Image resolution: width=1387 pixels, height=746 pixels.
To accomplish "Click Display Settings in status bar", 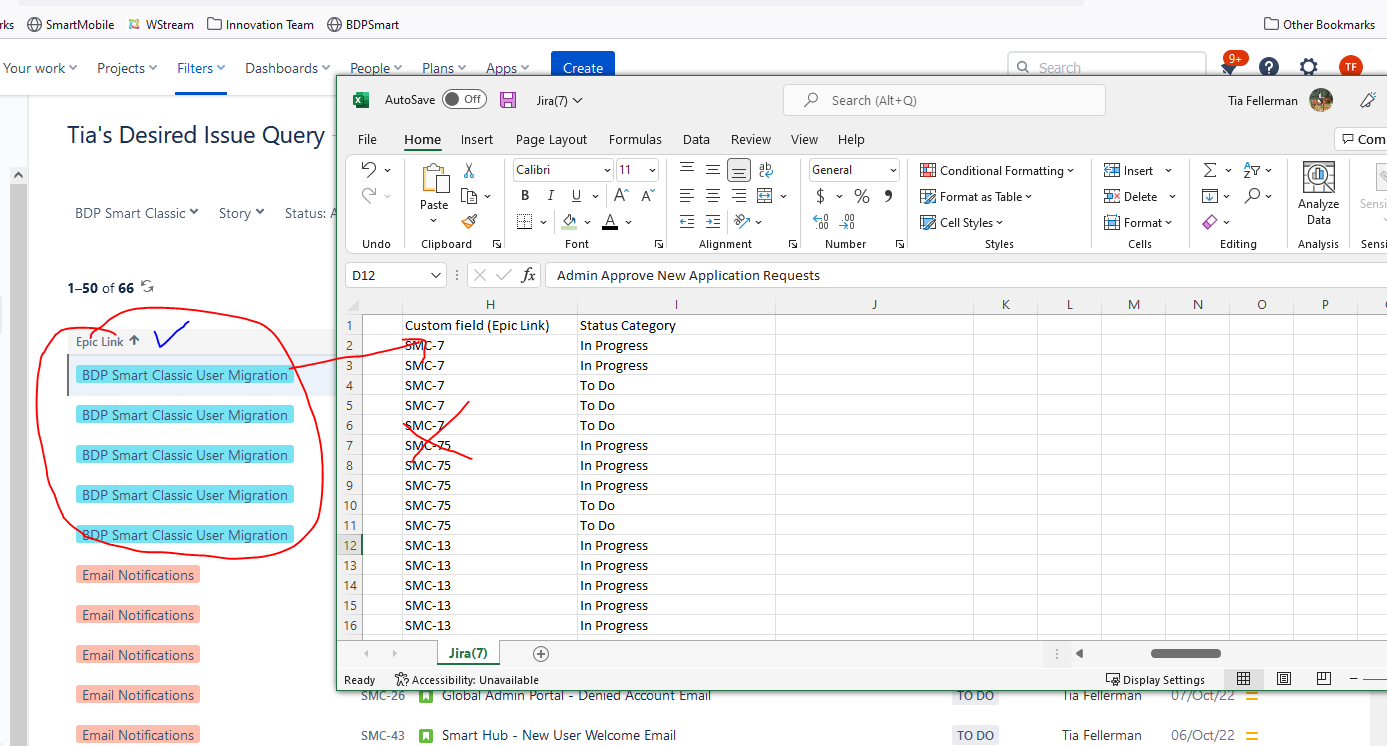I will coord(1155,680).
